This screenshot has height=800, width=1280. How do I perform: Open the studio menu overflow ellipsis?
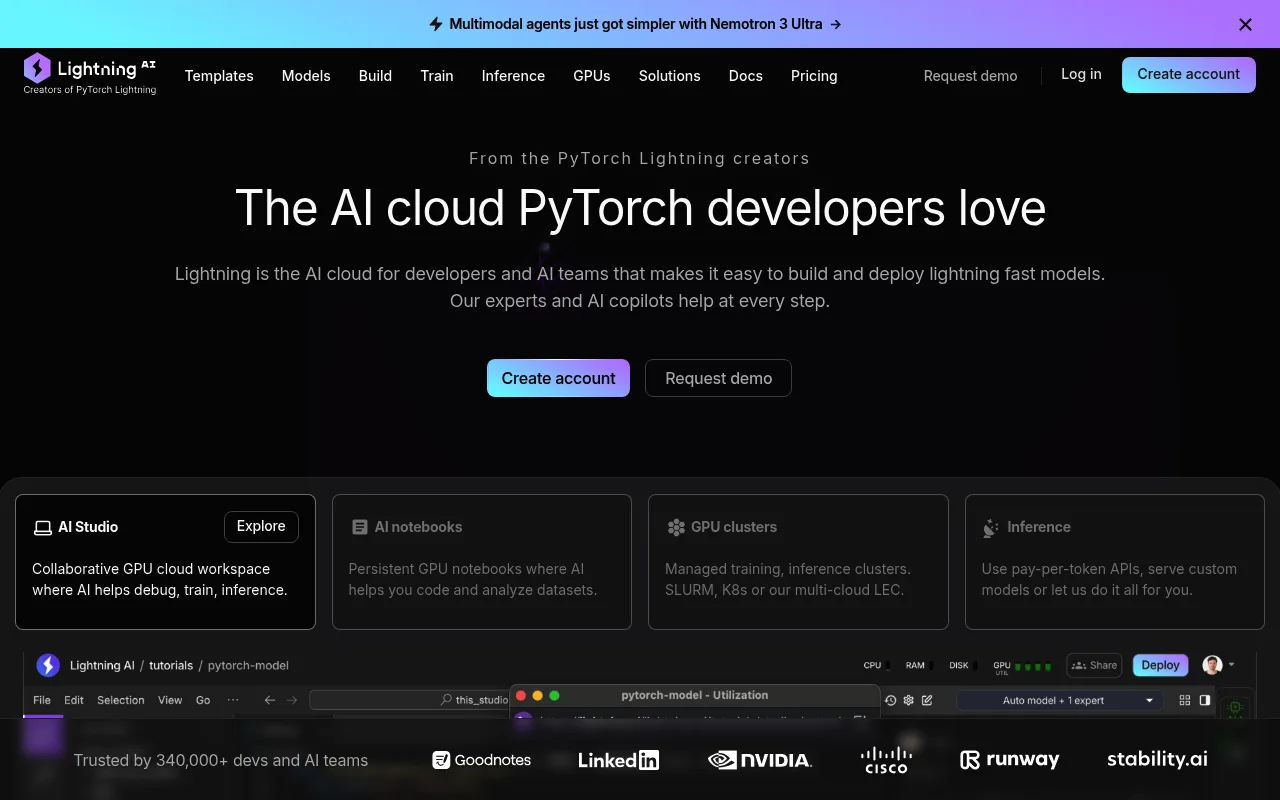pyautogui.click(x=233, y=700)
